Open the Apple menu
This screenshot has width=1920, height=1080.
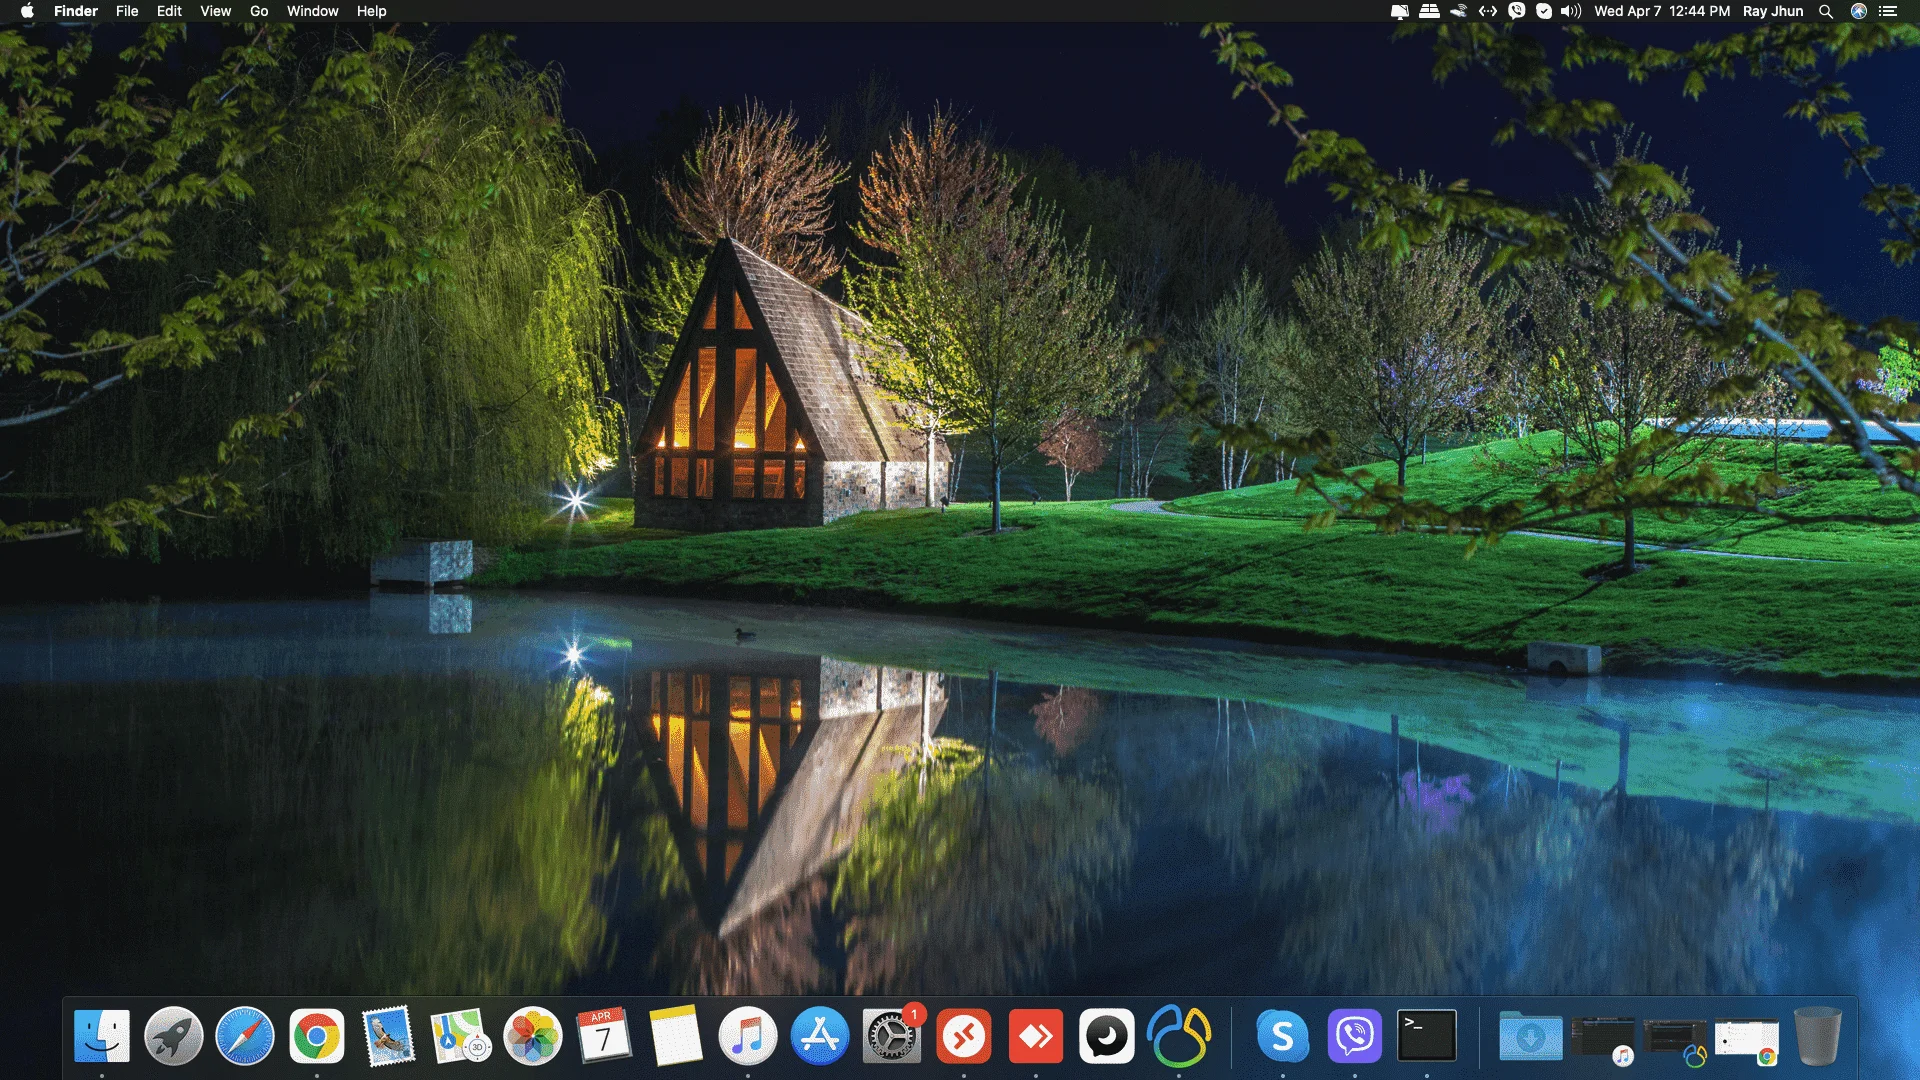[x=27, y=11]
